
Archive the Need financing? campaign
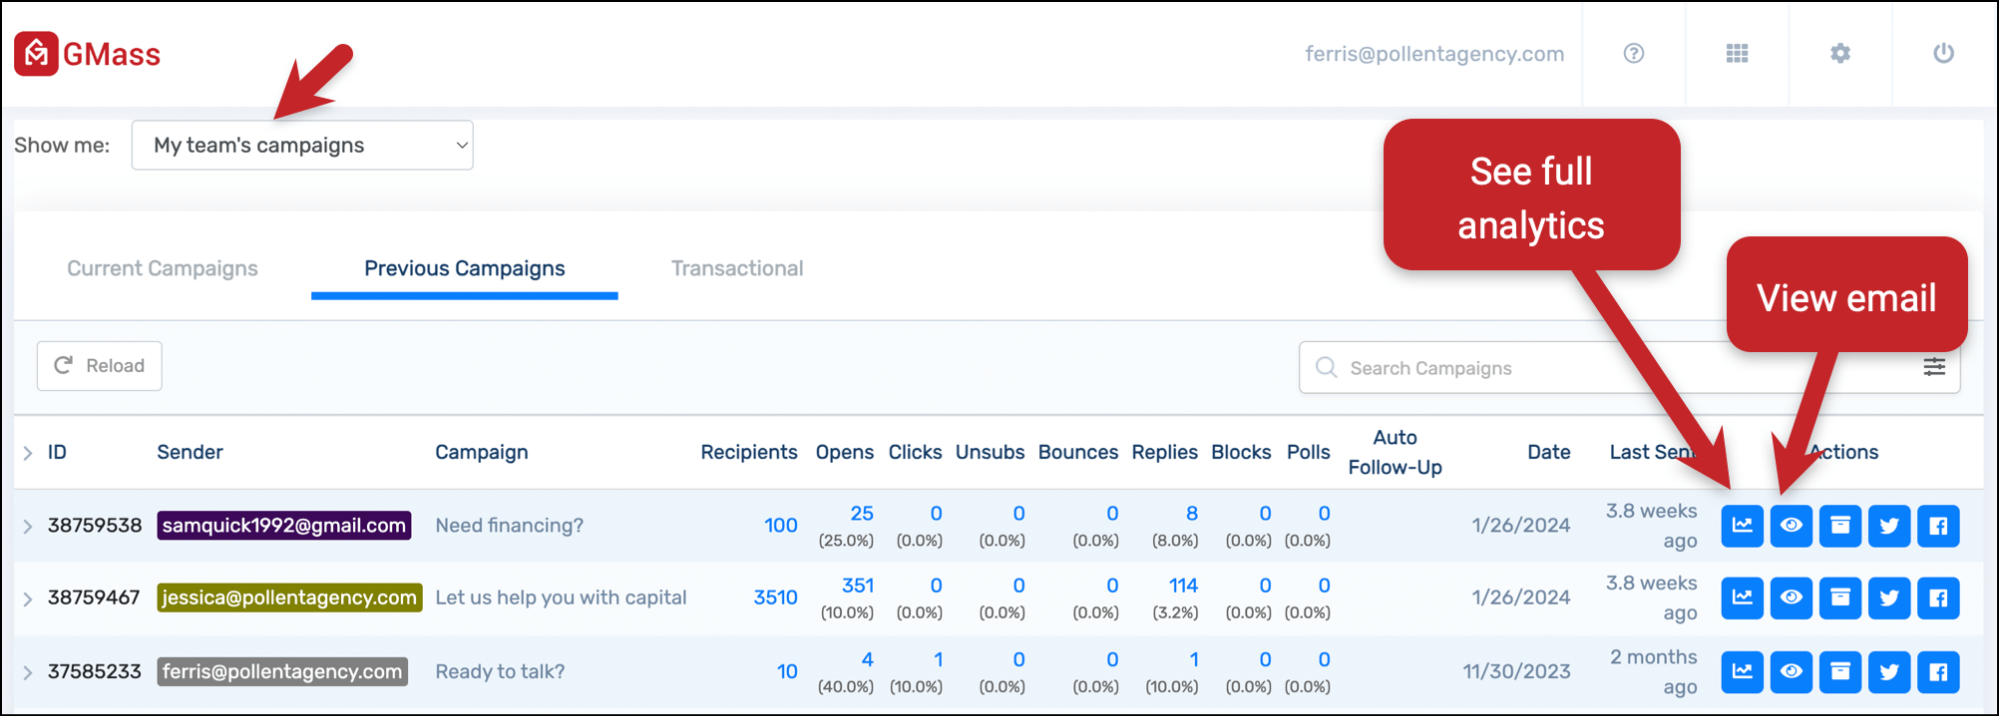1840,526
